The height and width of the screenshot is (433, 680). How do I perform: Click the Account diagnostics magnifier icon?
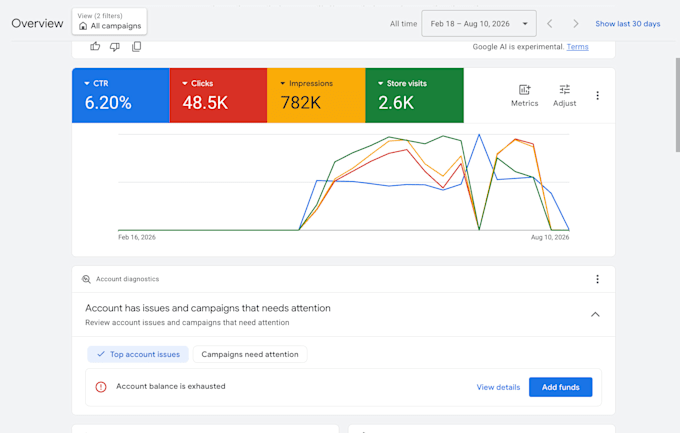[86, 279]
